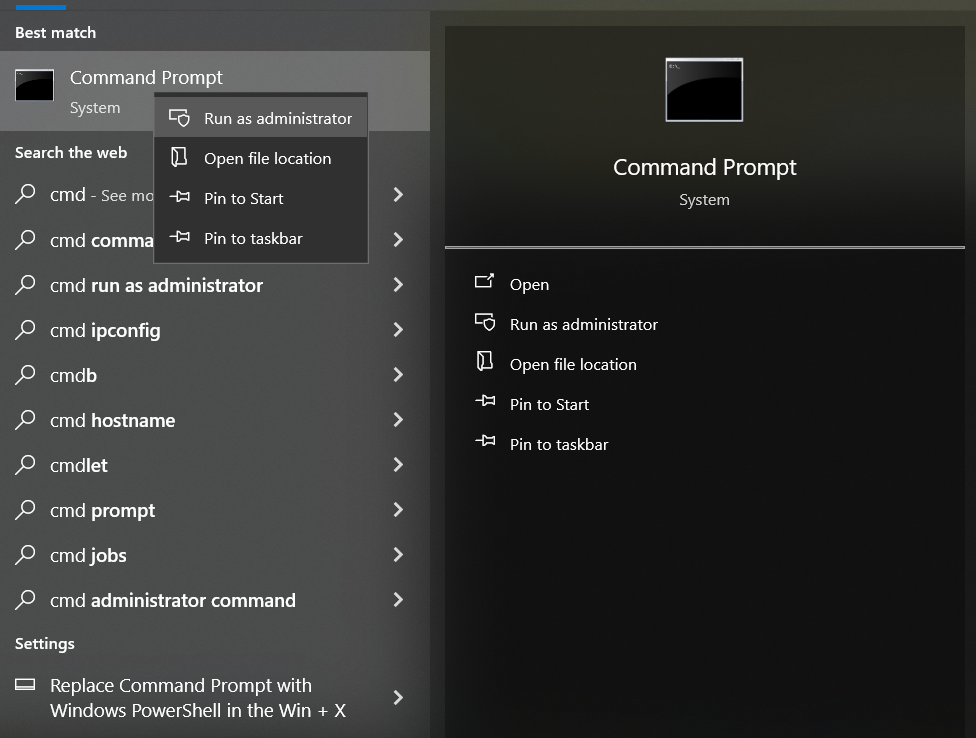
Task: Select Pin to Start in context menu
Action: 261,198
